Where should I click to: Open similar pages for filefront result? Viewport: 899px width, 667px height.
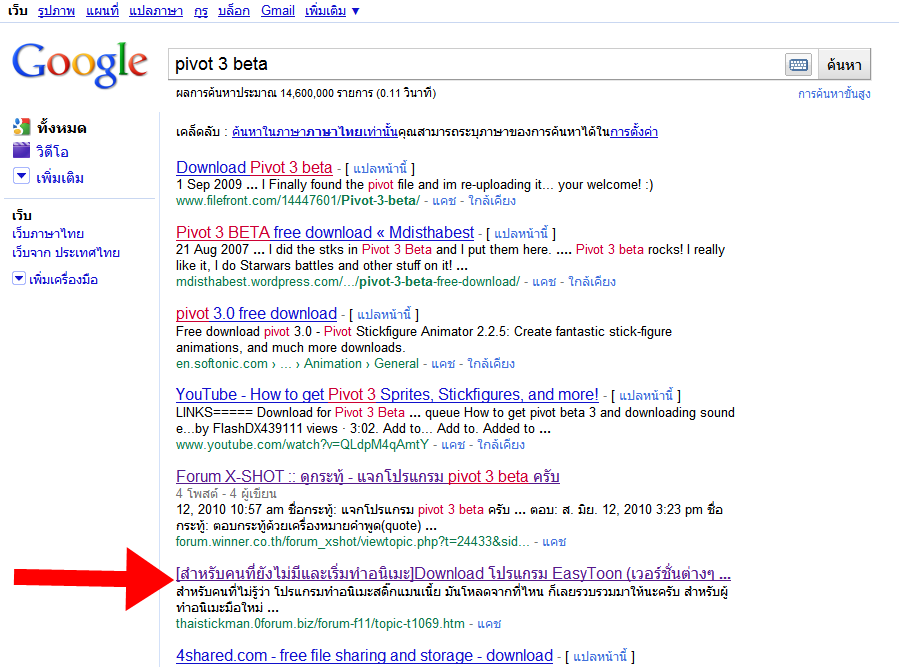[x=492, y=201]
